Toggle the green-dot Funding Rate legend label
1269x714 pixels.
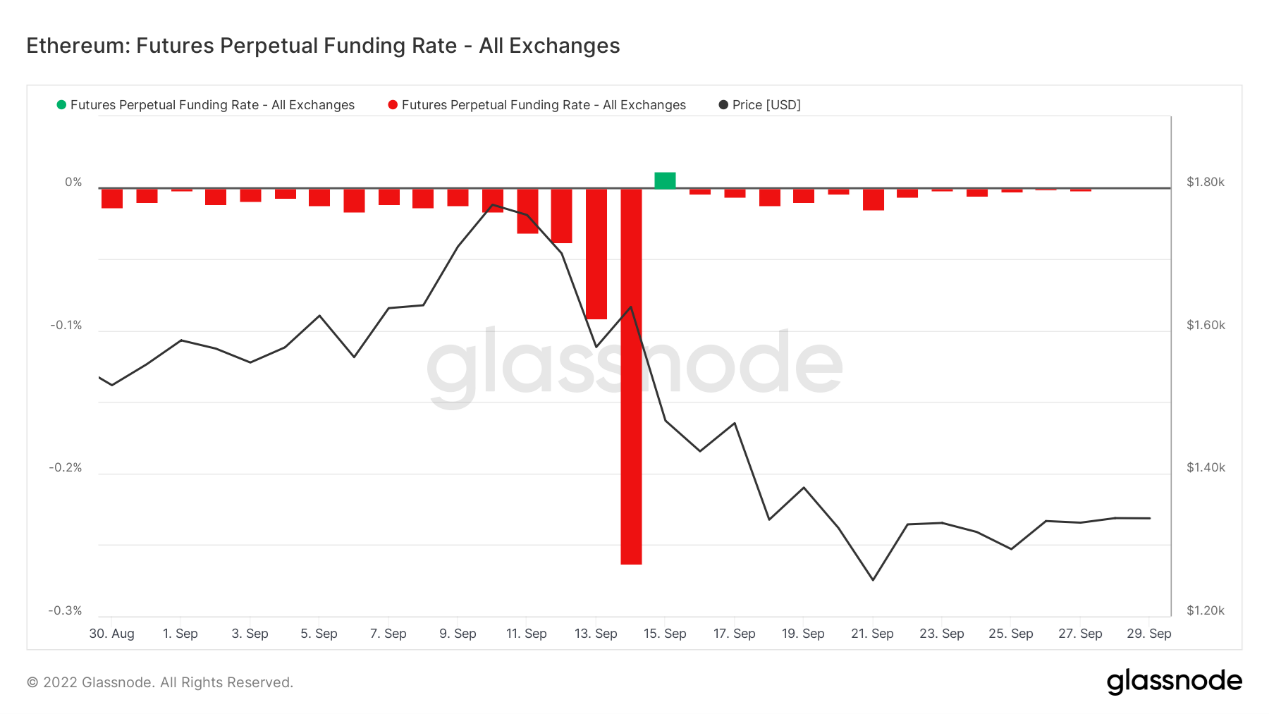(x=212, y=105)
